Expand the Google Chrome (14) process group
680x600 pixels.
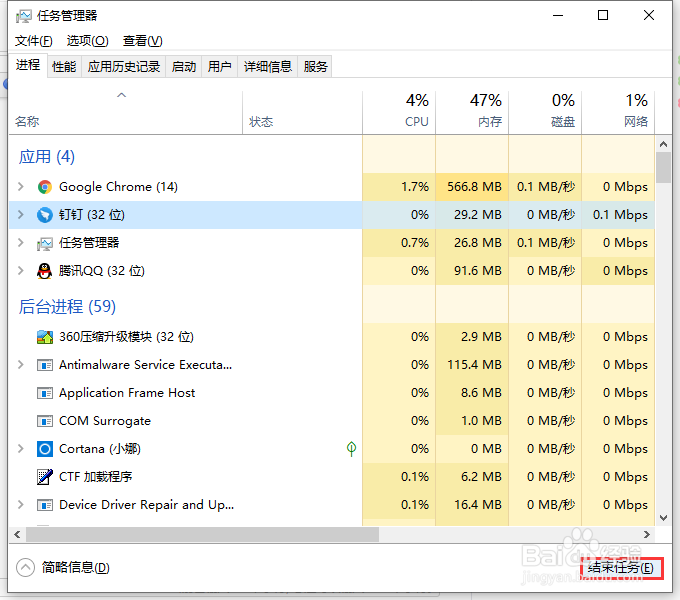(20, 187)
